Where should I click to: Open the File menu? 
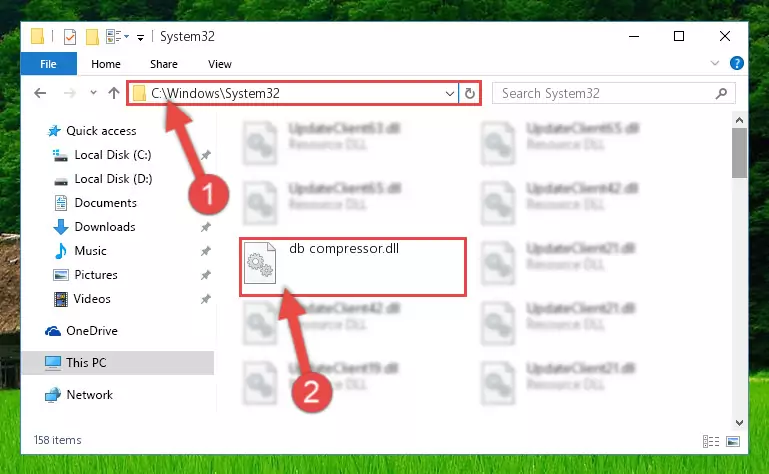tap(48, 64)
